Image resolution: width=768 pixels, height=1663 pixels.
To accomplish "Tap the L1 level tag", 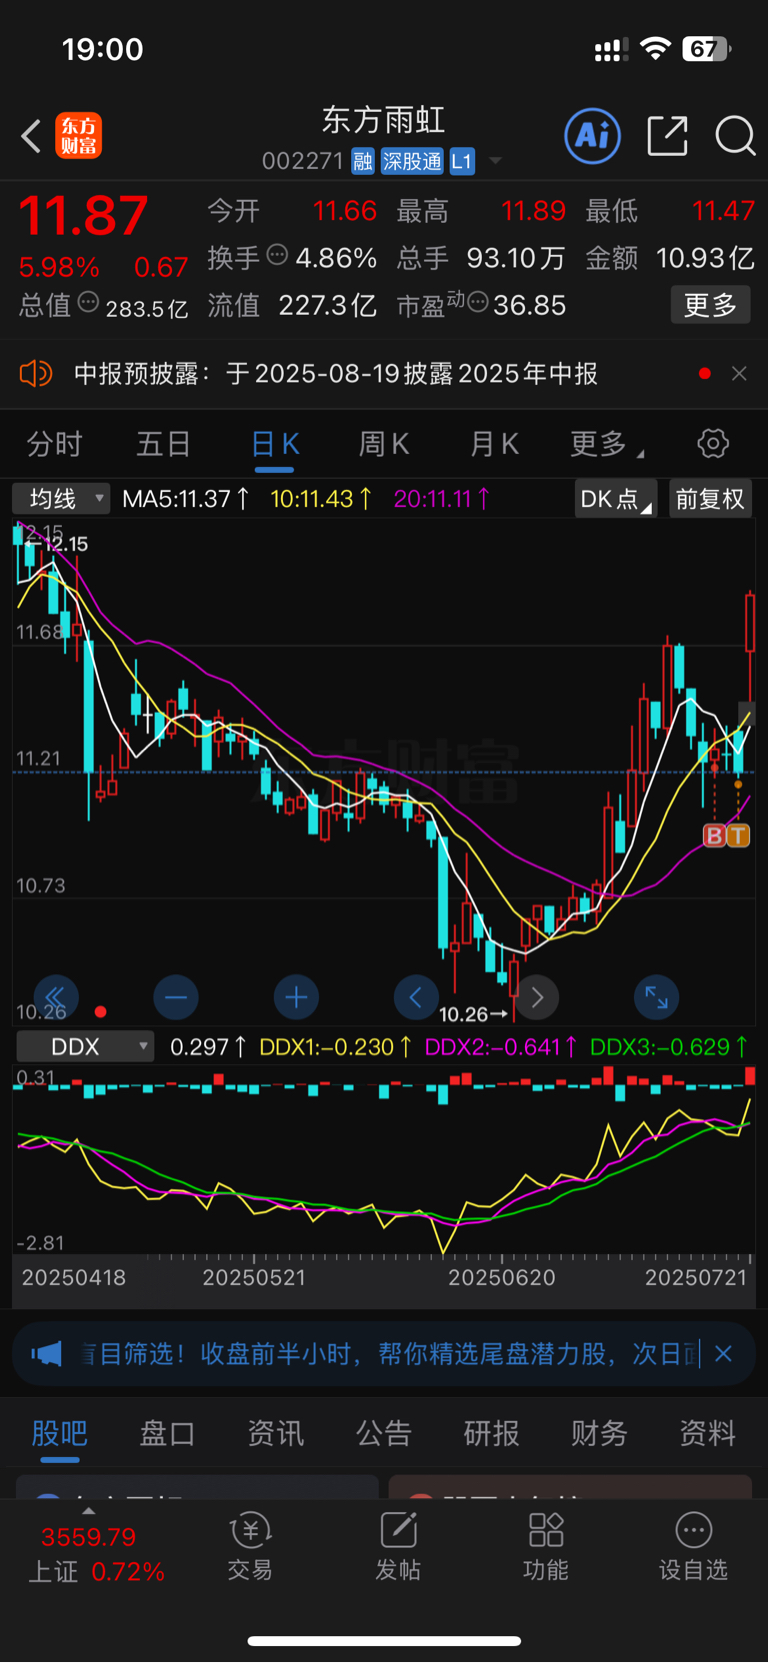I will tap(461, 161).
